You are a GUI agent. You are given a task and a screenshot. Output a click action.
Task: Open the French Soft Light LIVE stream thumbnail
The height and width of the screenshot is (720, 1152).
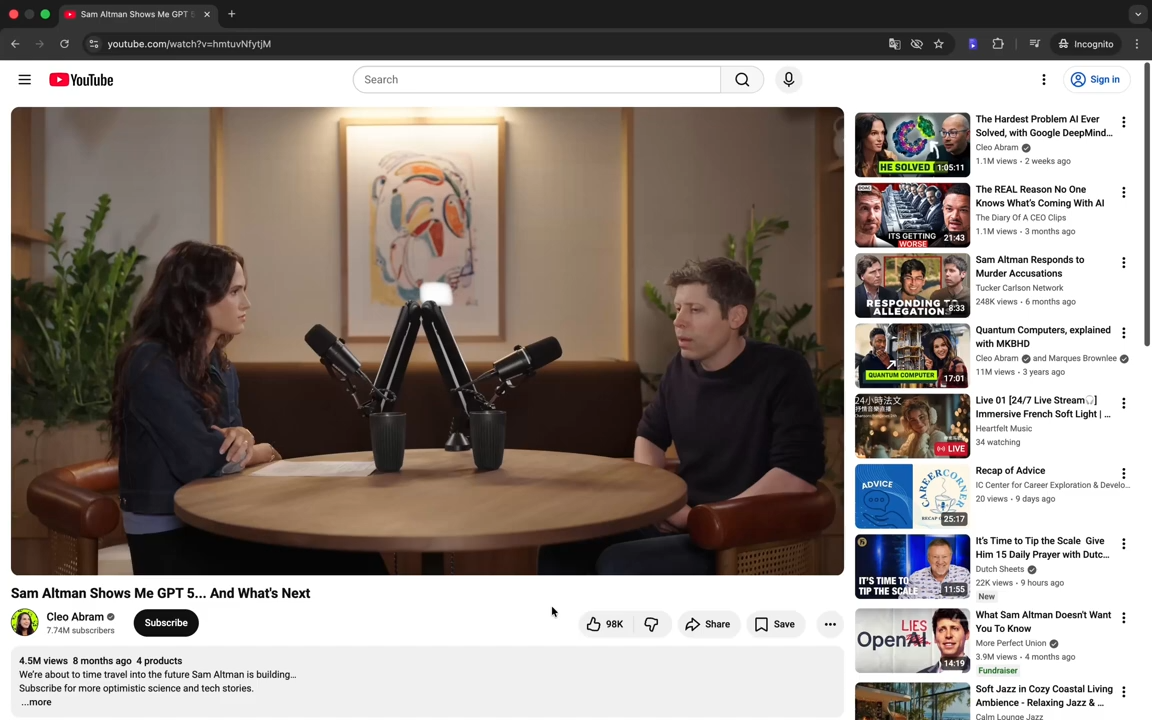(912, 426)
